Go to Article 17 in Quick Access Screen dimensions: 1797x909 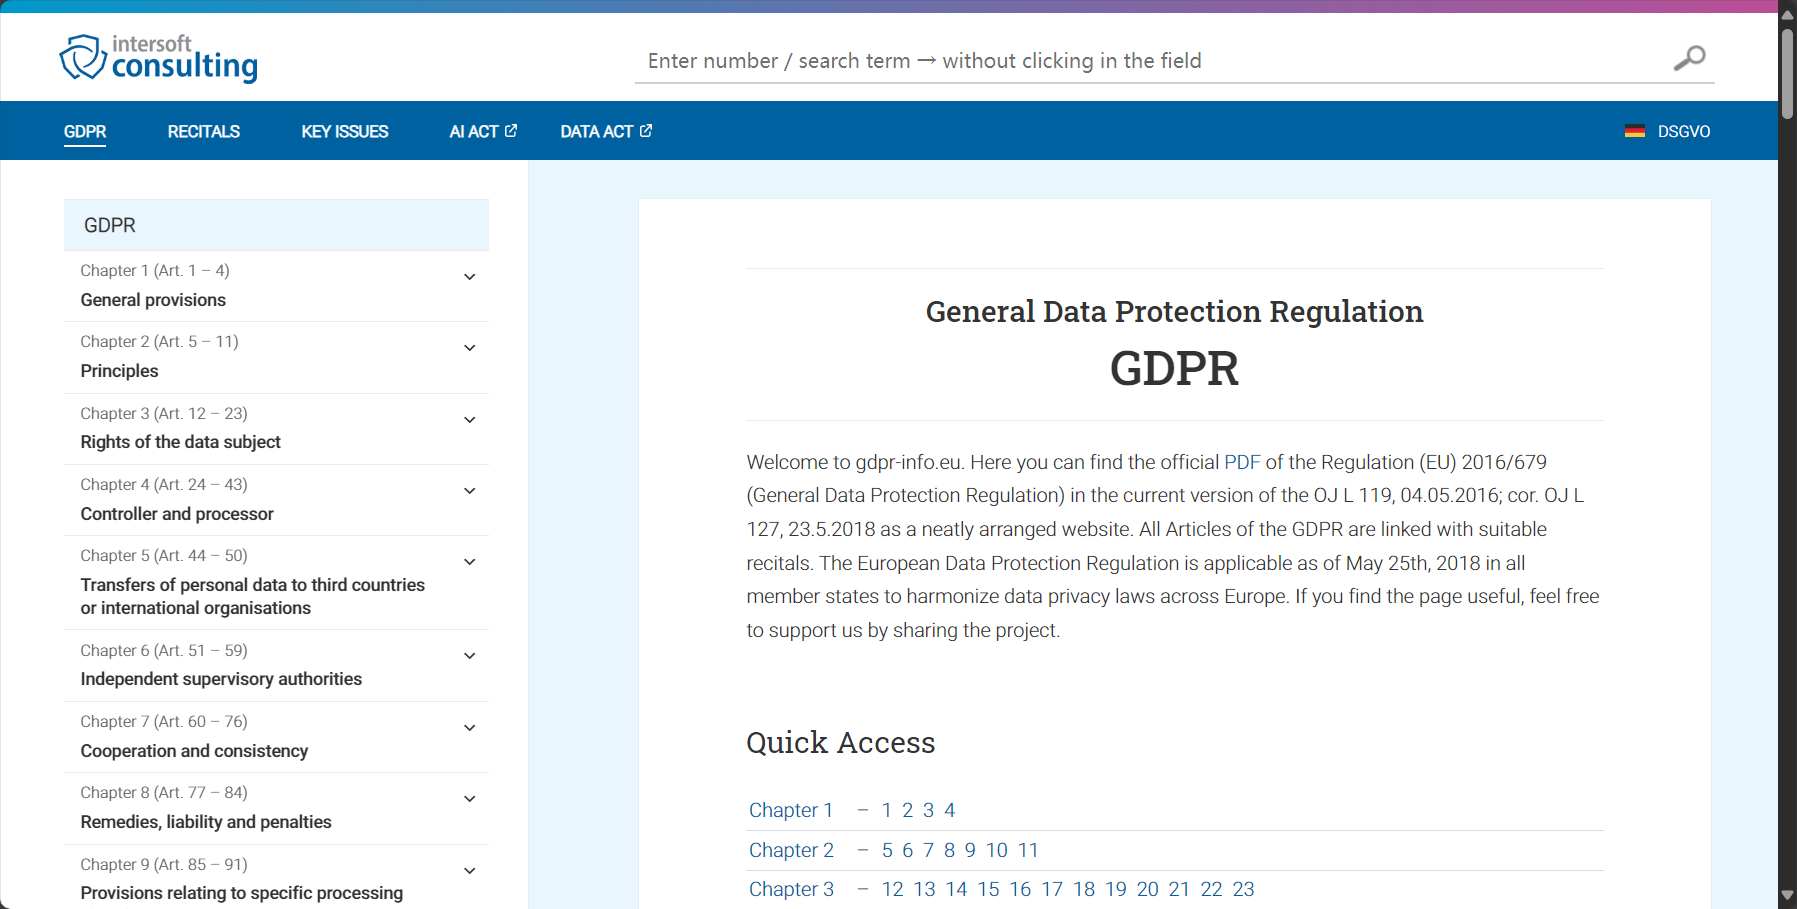point(1051,889)
